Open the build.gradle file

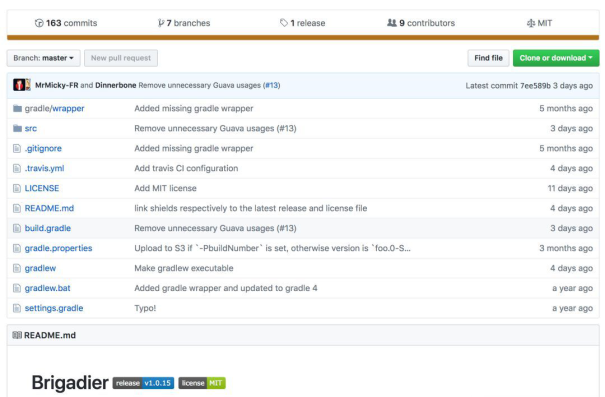pyautogui.click(x=48, y=228)
